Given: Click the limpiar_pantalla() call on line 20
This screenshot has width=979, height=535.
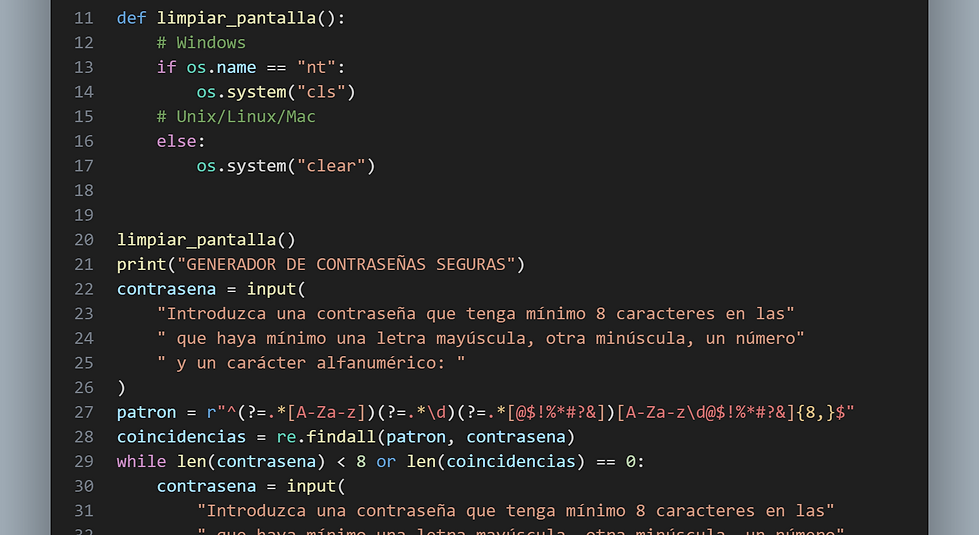Looking at the screenshot, I should pos(206,240).
